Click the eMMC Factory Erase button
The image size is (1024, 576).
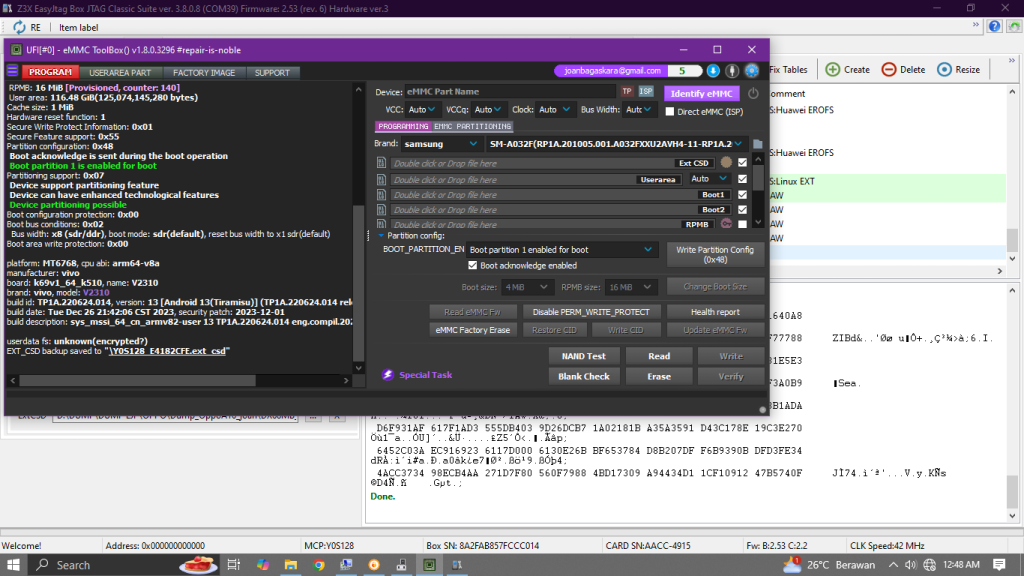[473, 330]
